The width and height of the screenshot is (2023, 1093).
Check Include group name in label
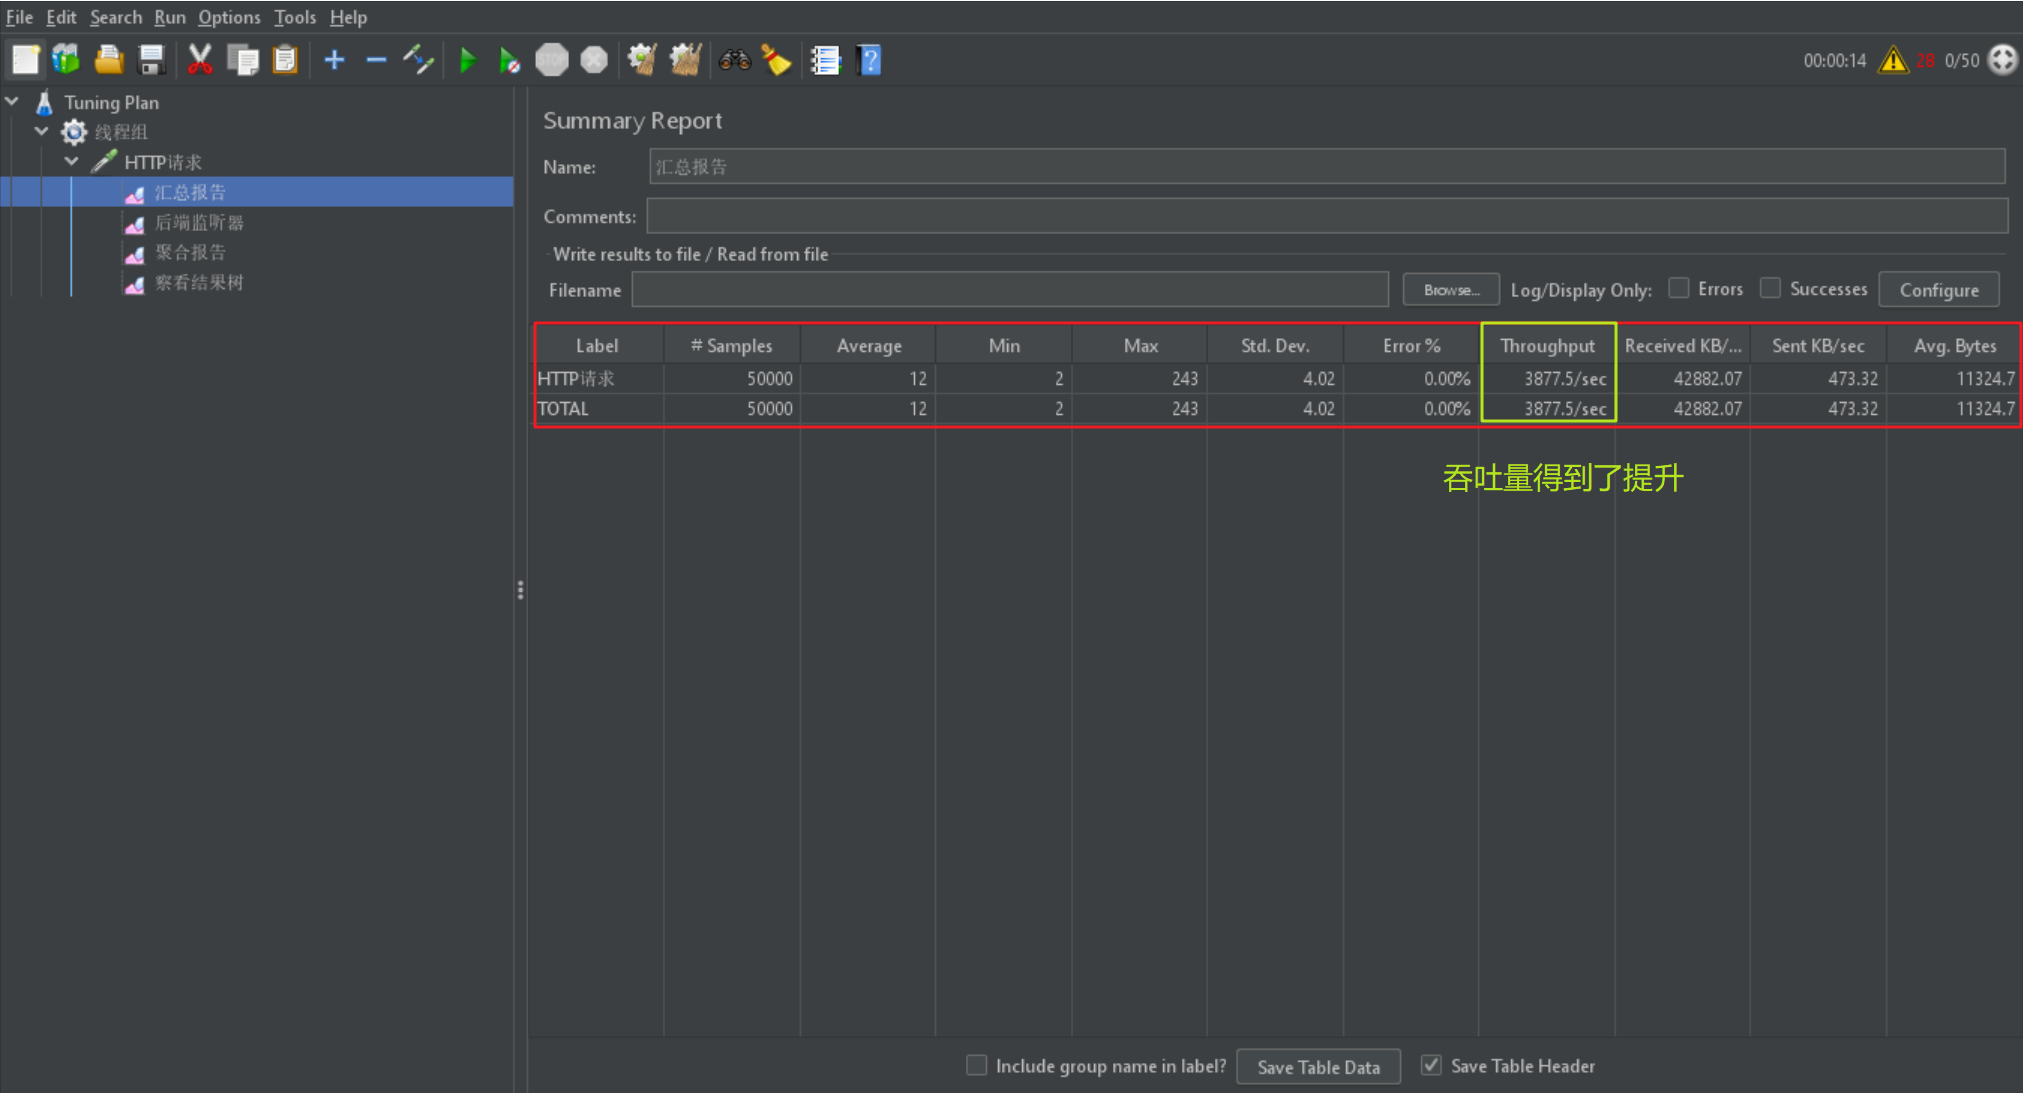pyautogui.click(x=976, y=1065)
